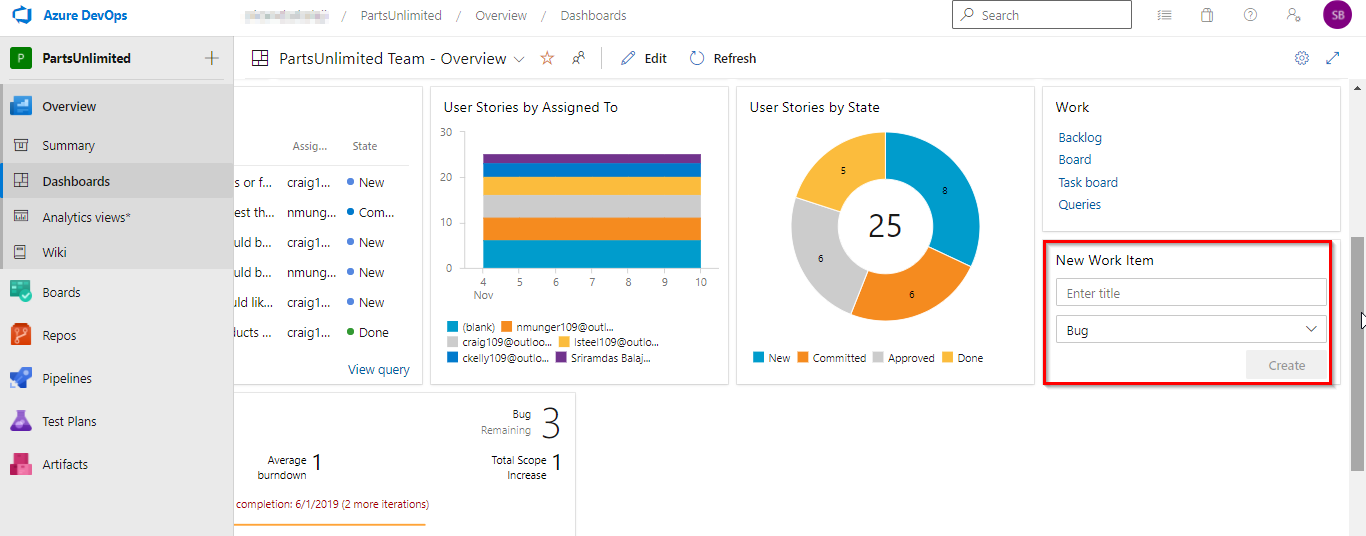Click the Create button
Screen dimensions: 1366x536
tap(1286, 365)
